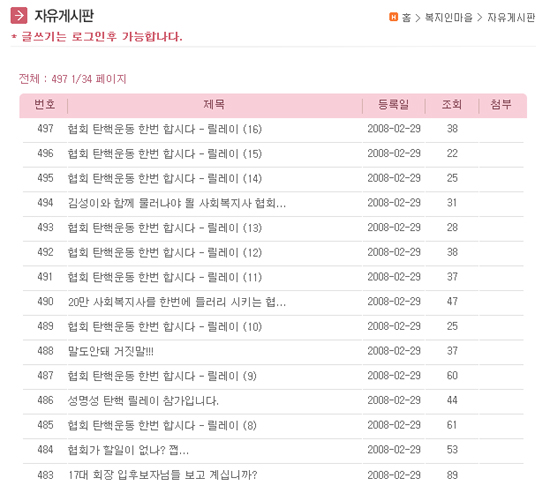The height and width of the screenshot is (493, 550).
Task: Click the red arrow icon beside 자유게시판 title
Action: 19,15
